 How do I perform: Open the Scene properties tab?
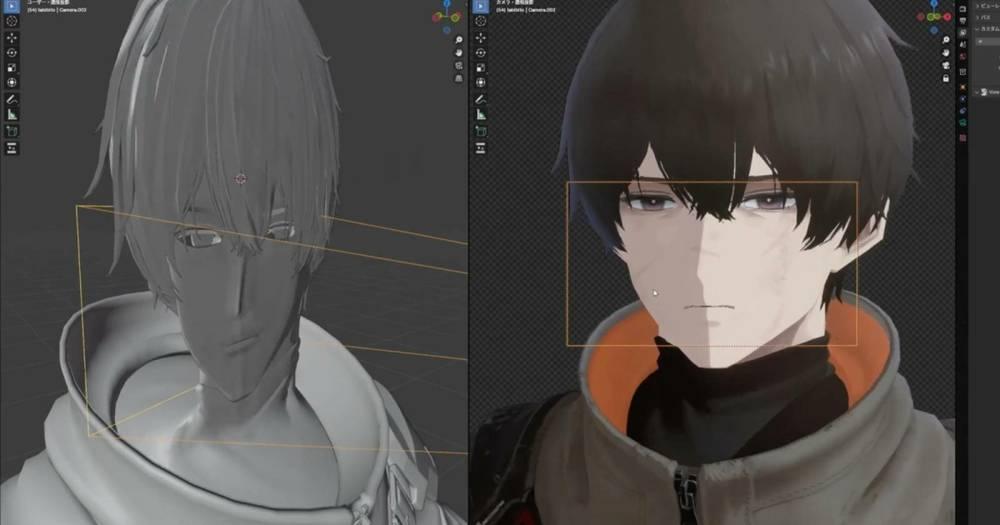(x=963, y=44)
